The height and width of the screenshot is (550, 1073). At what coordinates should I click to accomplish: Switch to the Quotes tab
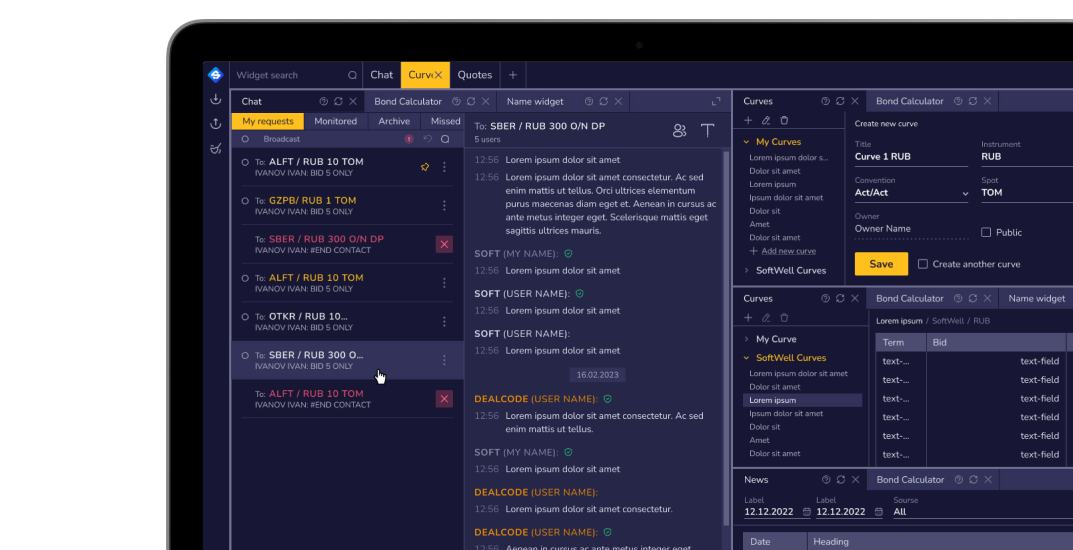coord(474,75)
